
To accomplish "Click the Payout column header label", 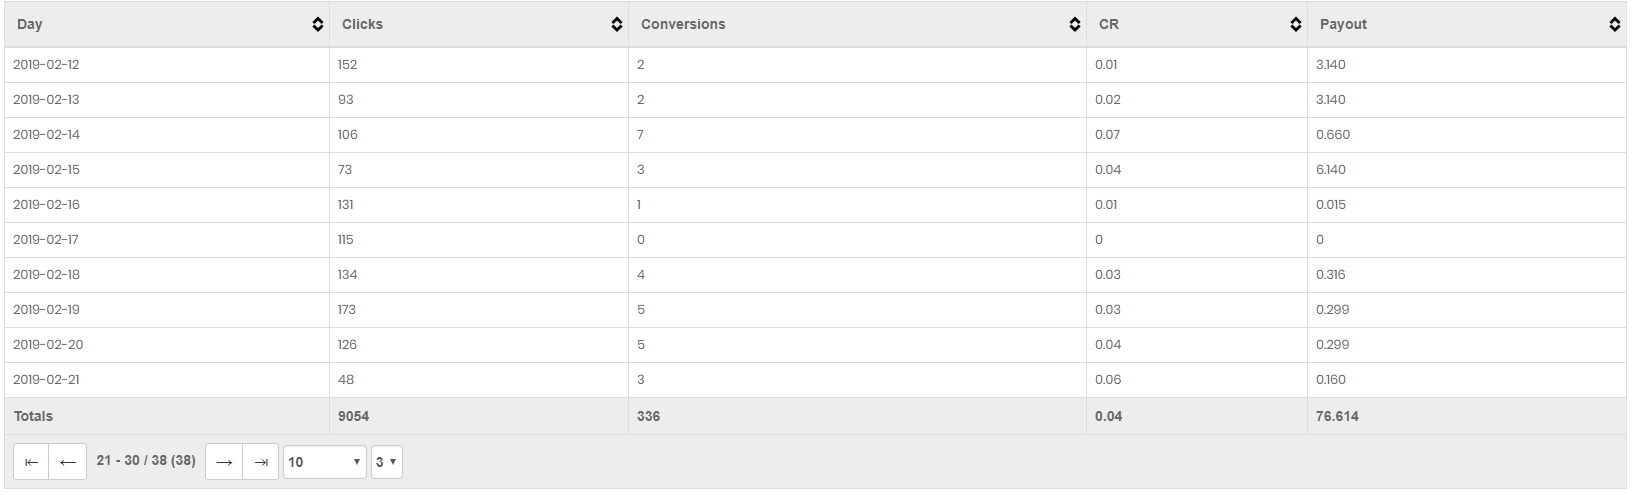I will click(1343, 24).
